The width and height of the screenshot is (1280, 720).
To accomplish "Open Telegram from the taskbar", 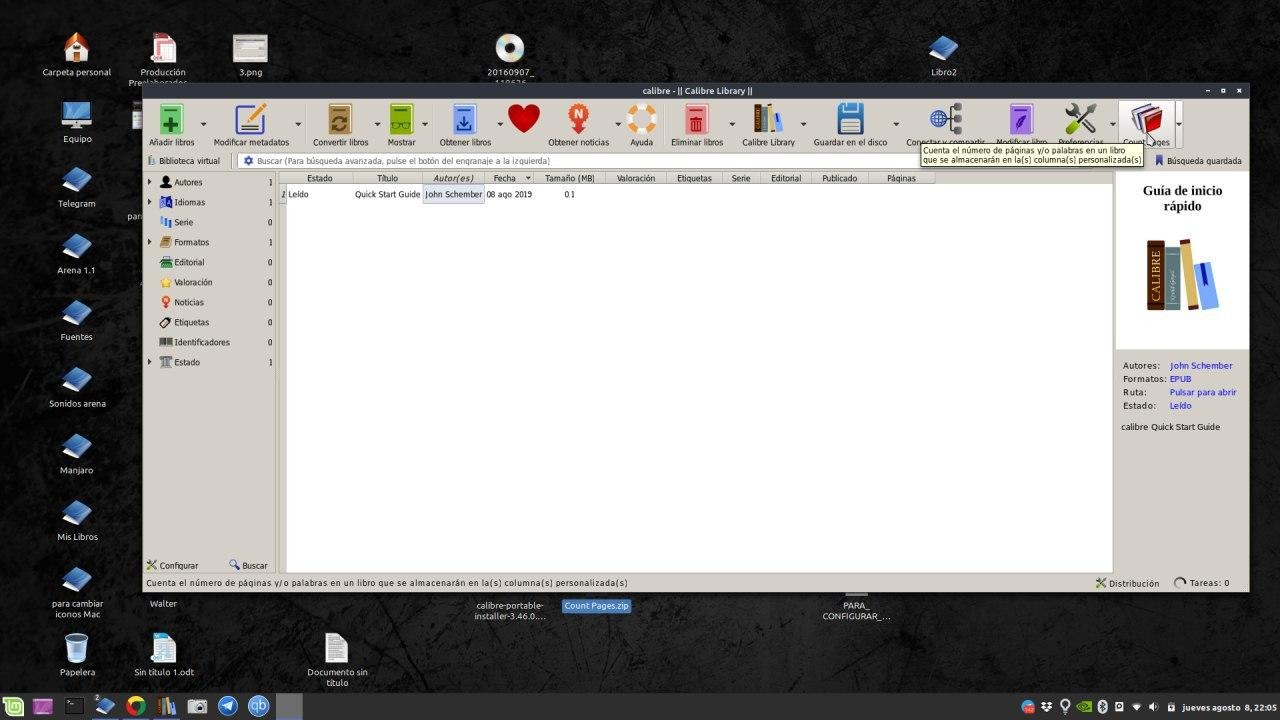I will point(228,706).
